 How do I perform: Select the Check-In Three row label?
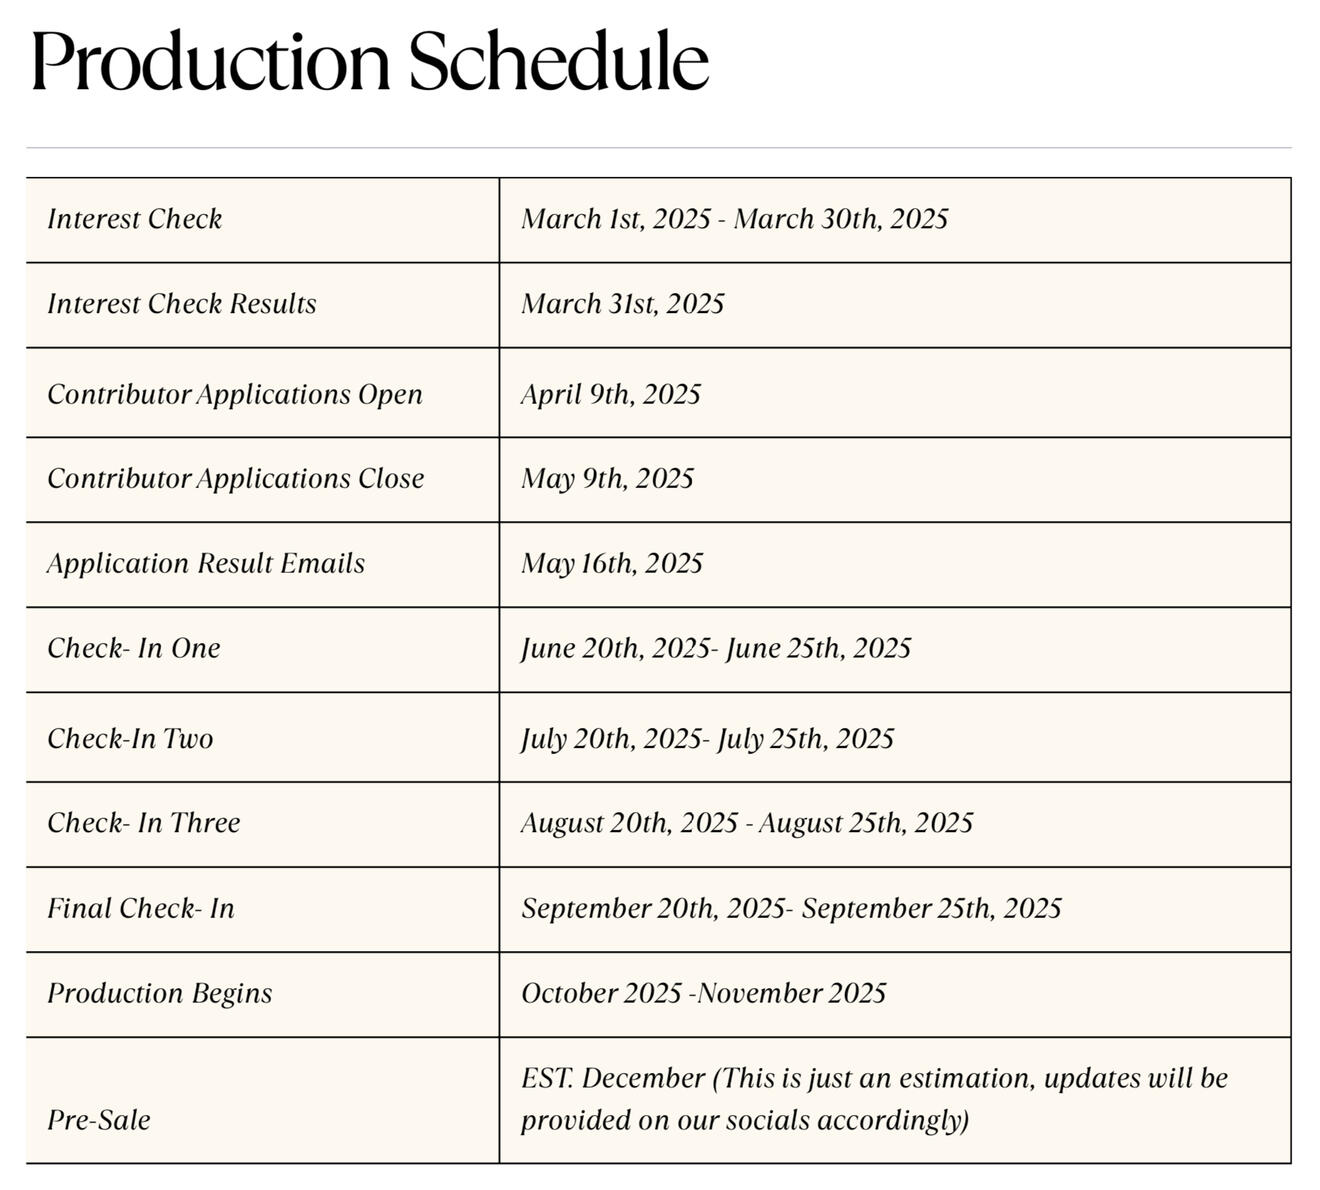pyautogui.click(x=144, y=823)
